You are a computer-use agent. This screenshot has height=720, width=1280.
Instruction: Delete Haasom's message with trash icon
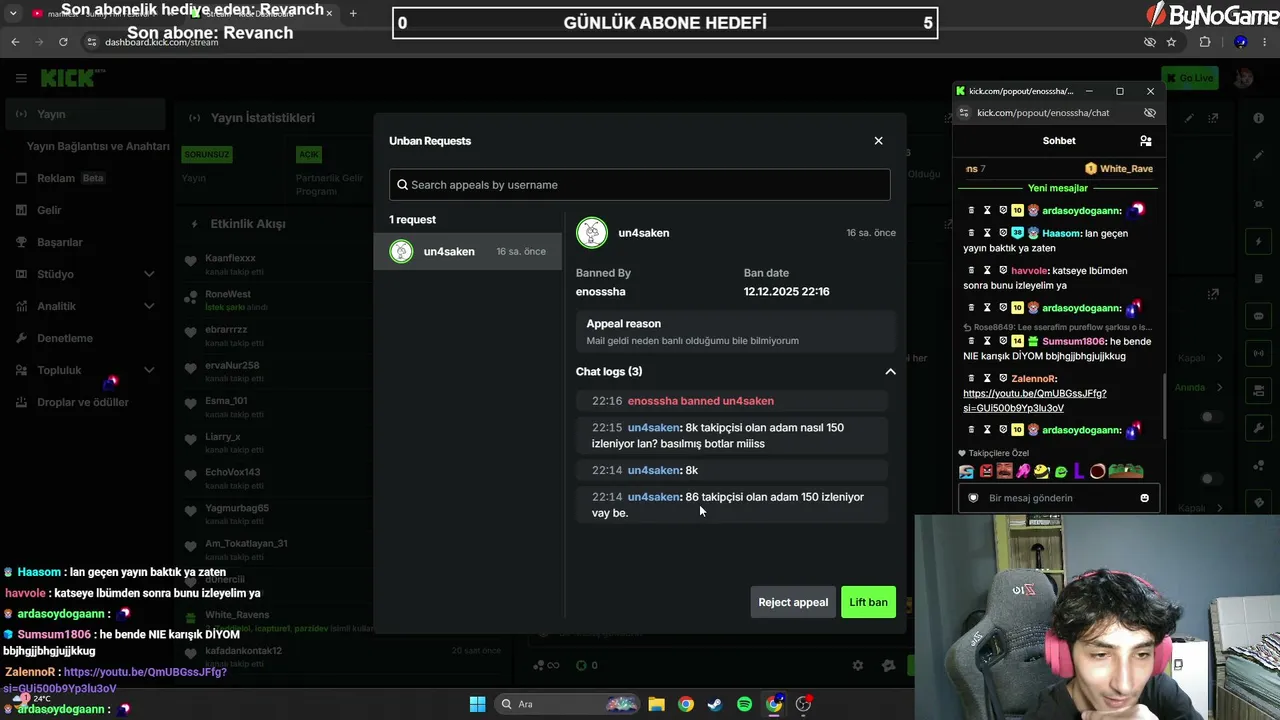pos(971,233)
